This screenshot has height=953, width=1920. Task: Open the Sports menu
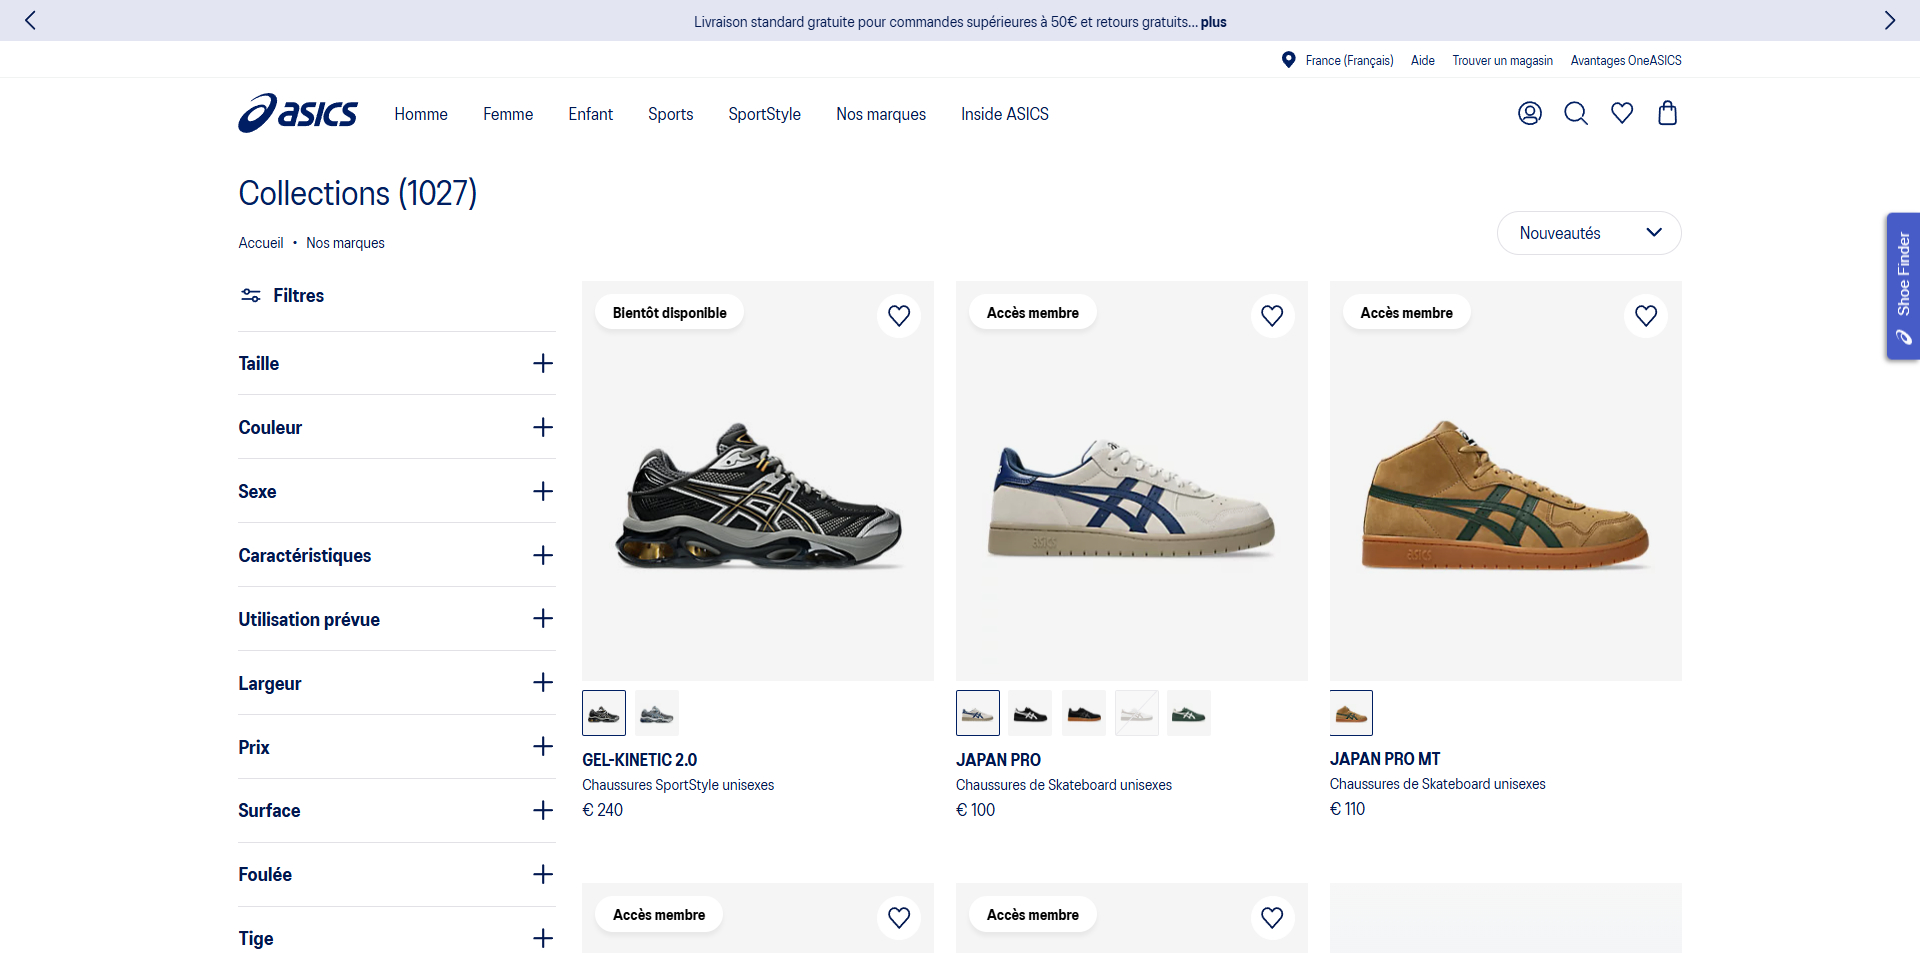coord(670,114)
